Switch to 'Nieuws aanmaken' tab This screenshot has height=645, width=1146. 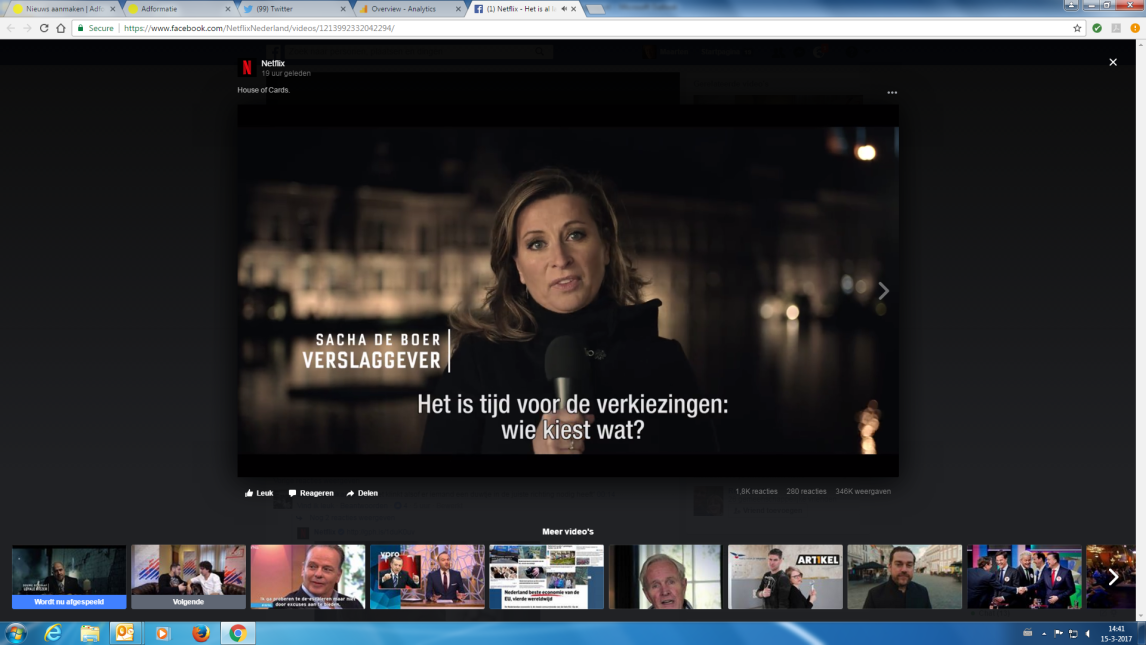click(62, 9)
